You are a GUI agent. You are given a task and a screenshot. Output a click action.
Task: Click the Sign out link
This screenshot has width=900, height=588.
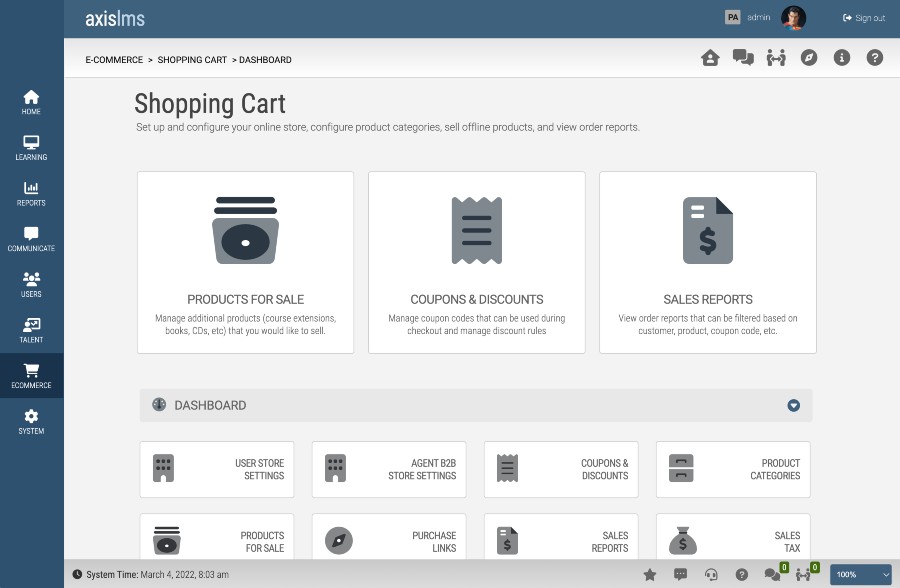(863, 18)
